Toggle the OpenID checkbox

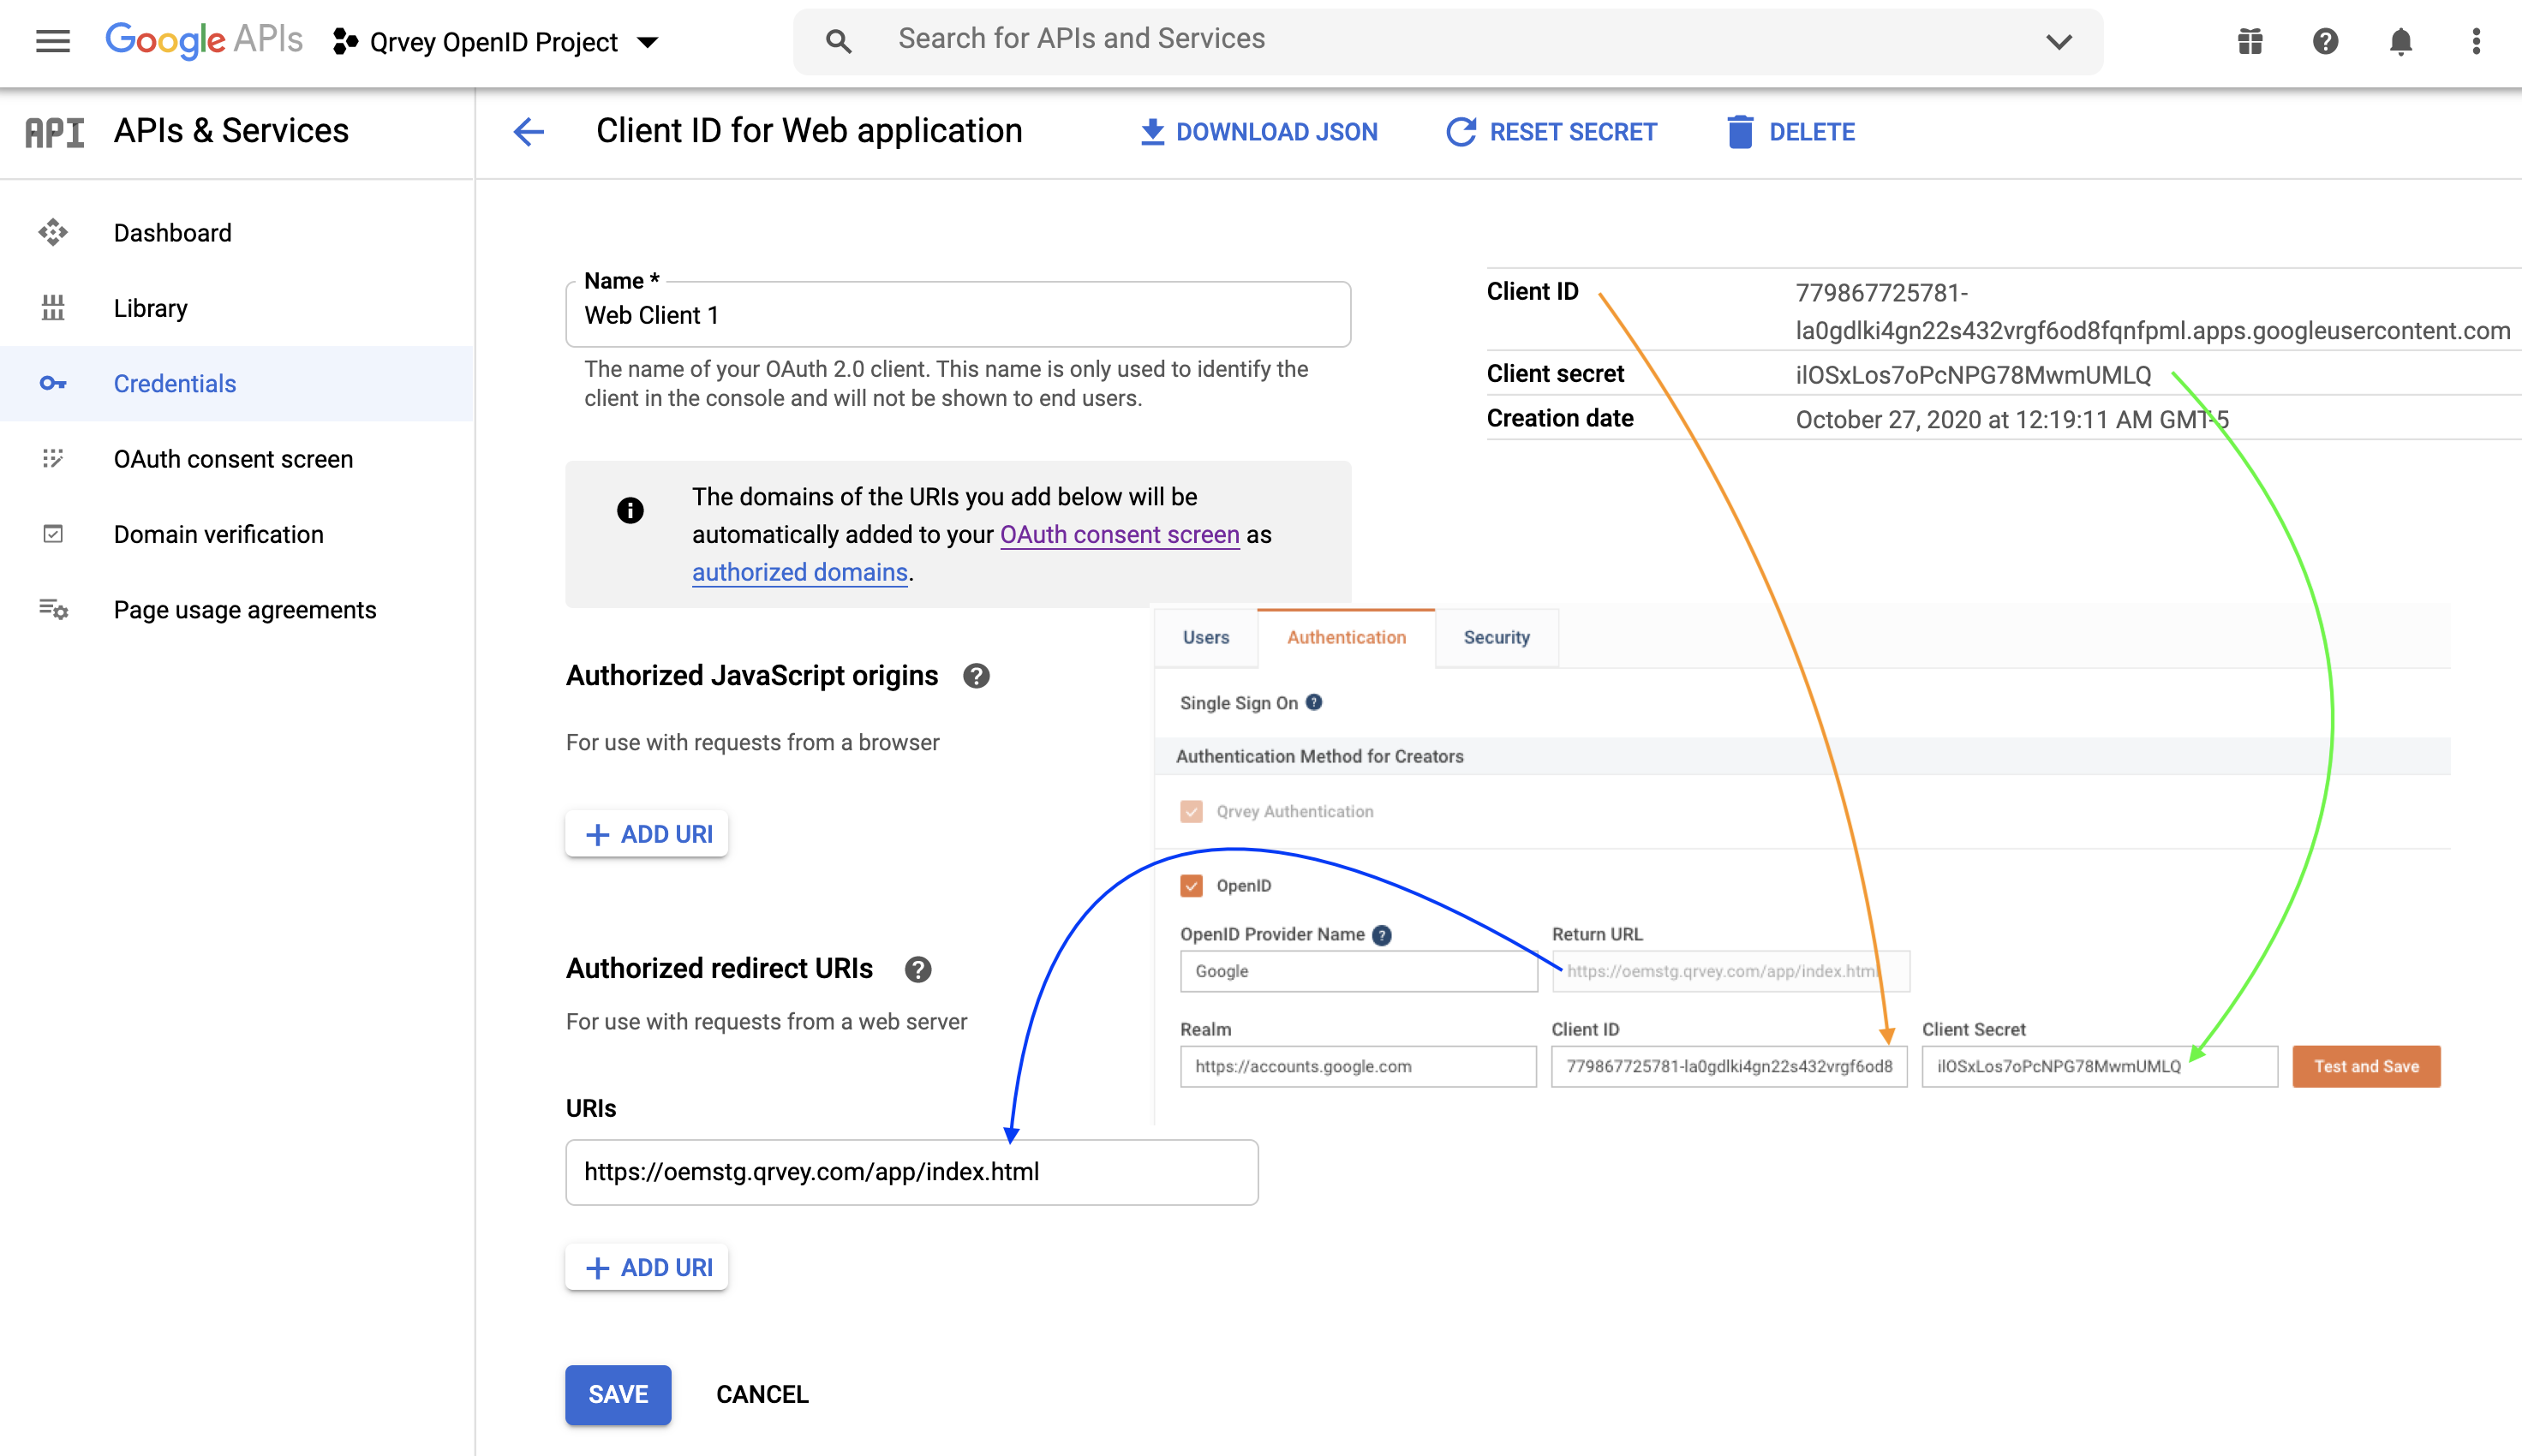coord(1190,886)
